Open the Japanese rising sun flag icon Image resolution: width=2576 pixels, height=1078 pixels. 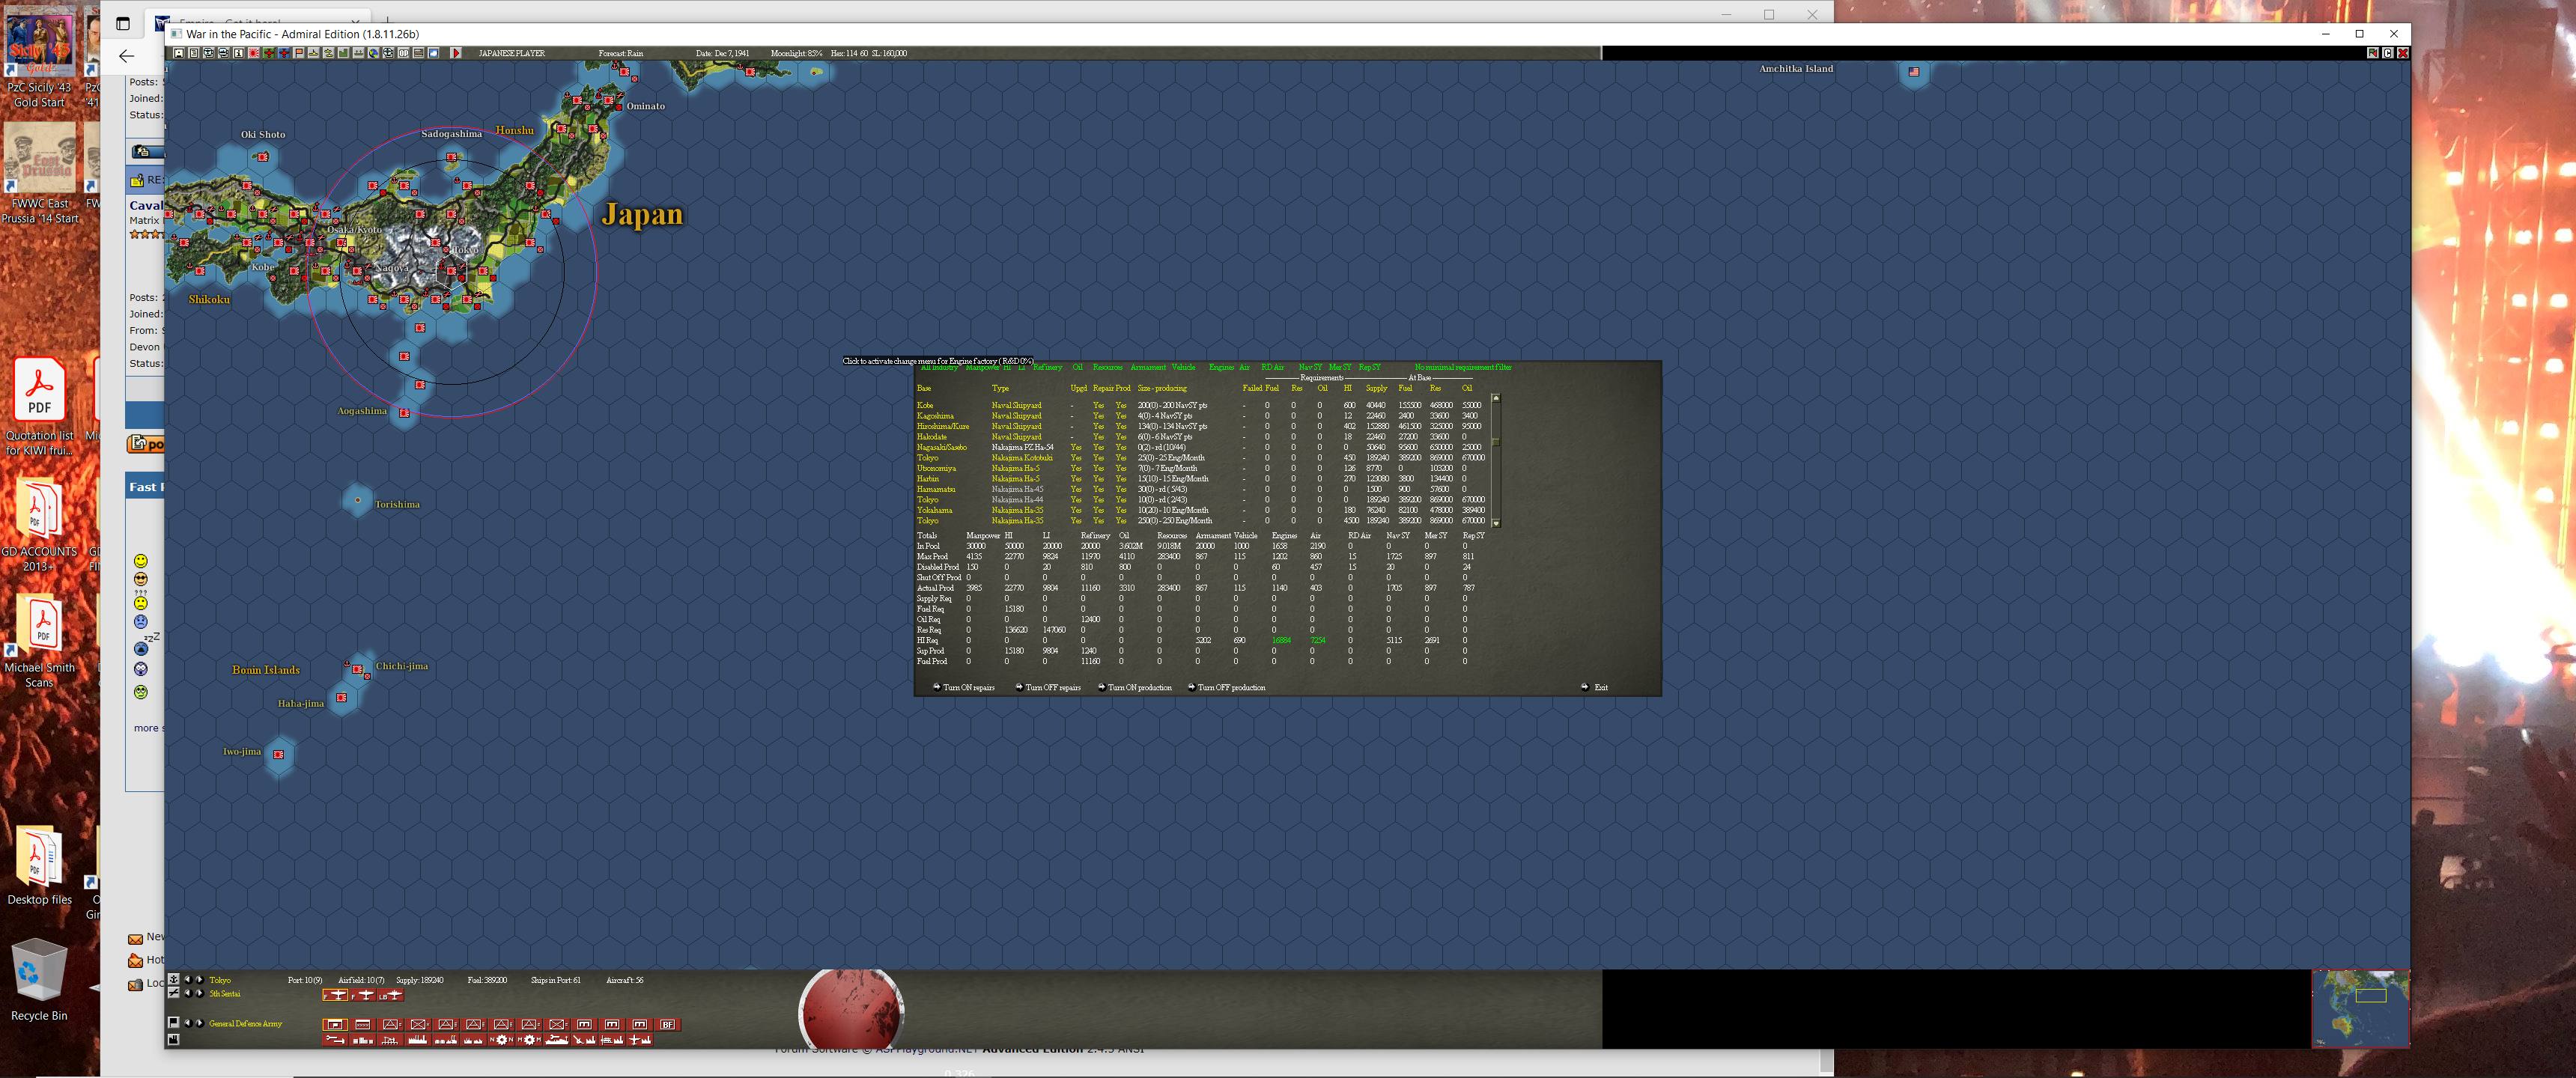point(253,53)
